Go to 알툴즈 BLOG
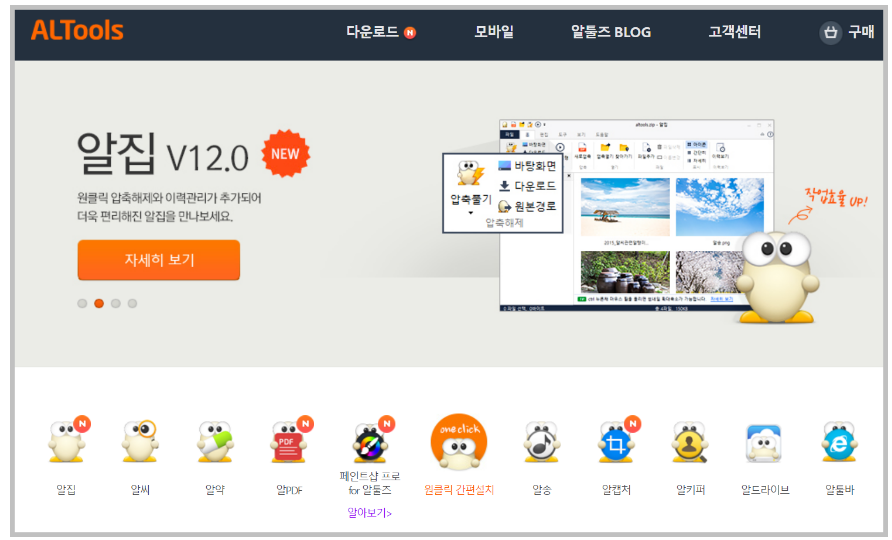 pyautogui.click(x=611, y=32)
